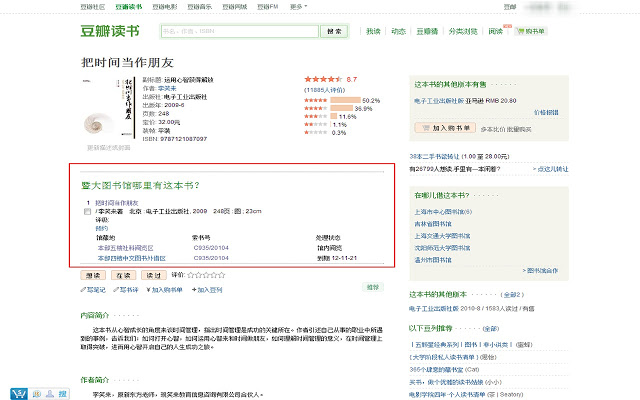Click the ¥ 加入购书单 link below rating
The height and width of the screenshot is (400, 640).
164,290
